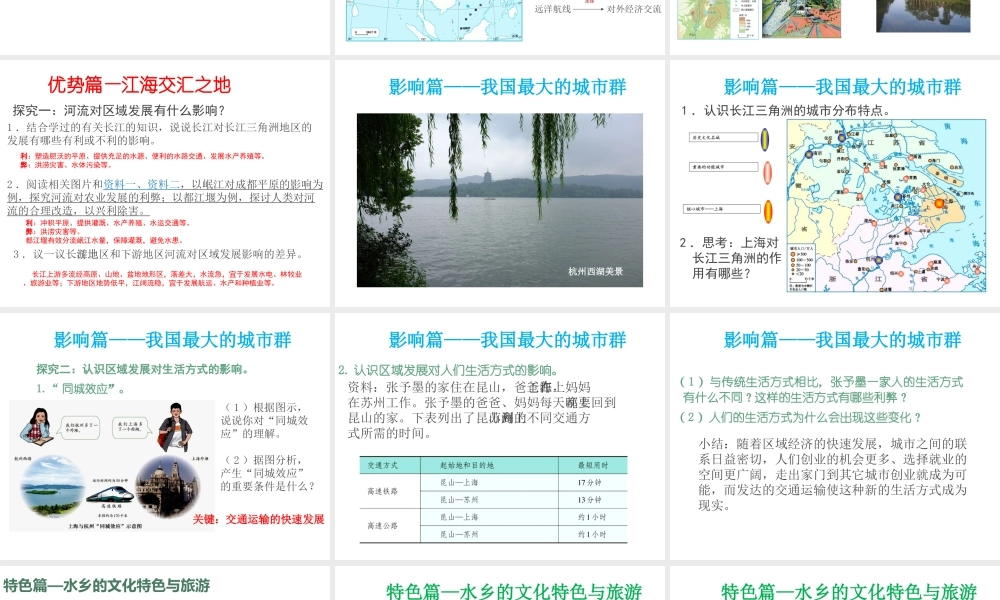The image size is (1000, 600).
Task: Click the text 2. 认识区域发展对人们生活方式的影响。
Action: point(449,370)
